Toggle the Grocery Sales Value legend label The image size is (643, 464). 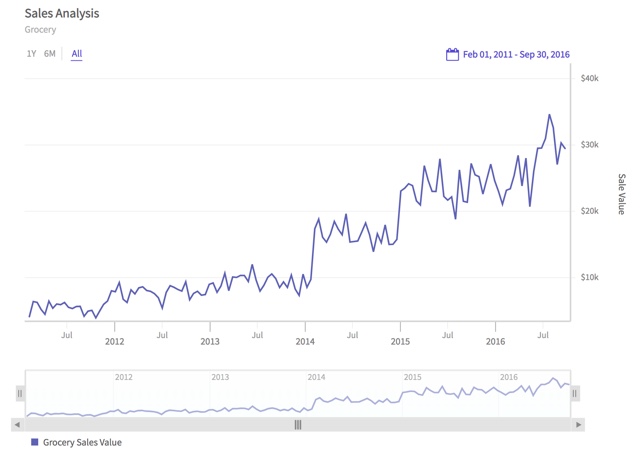click(82, 442)
